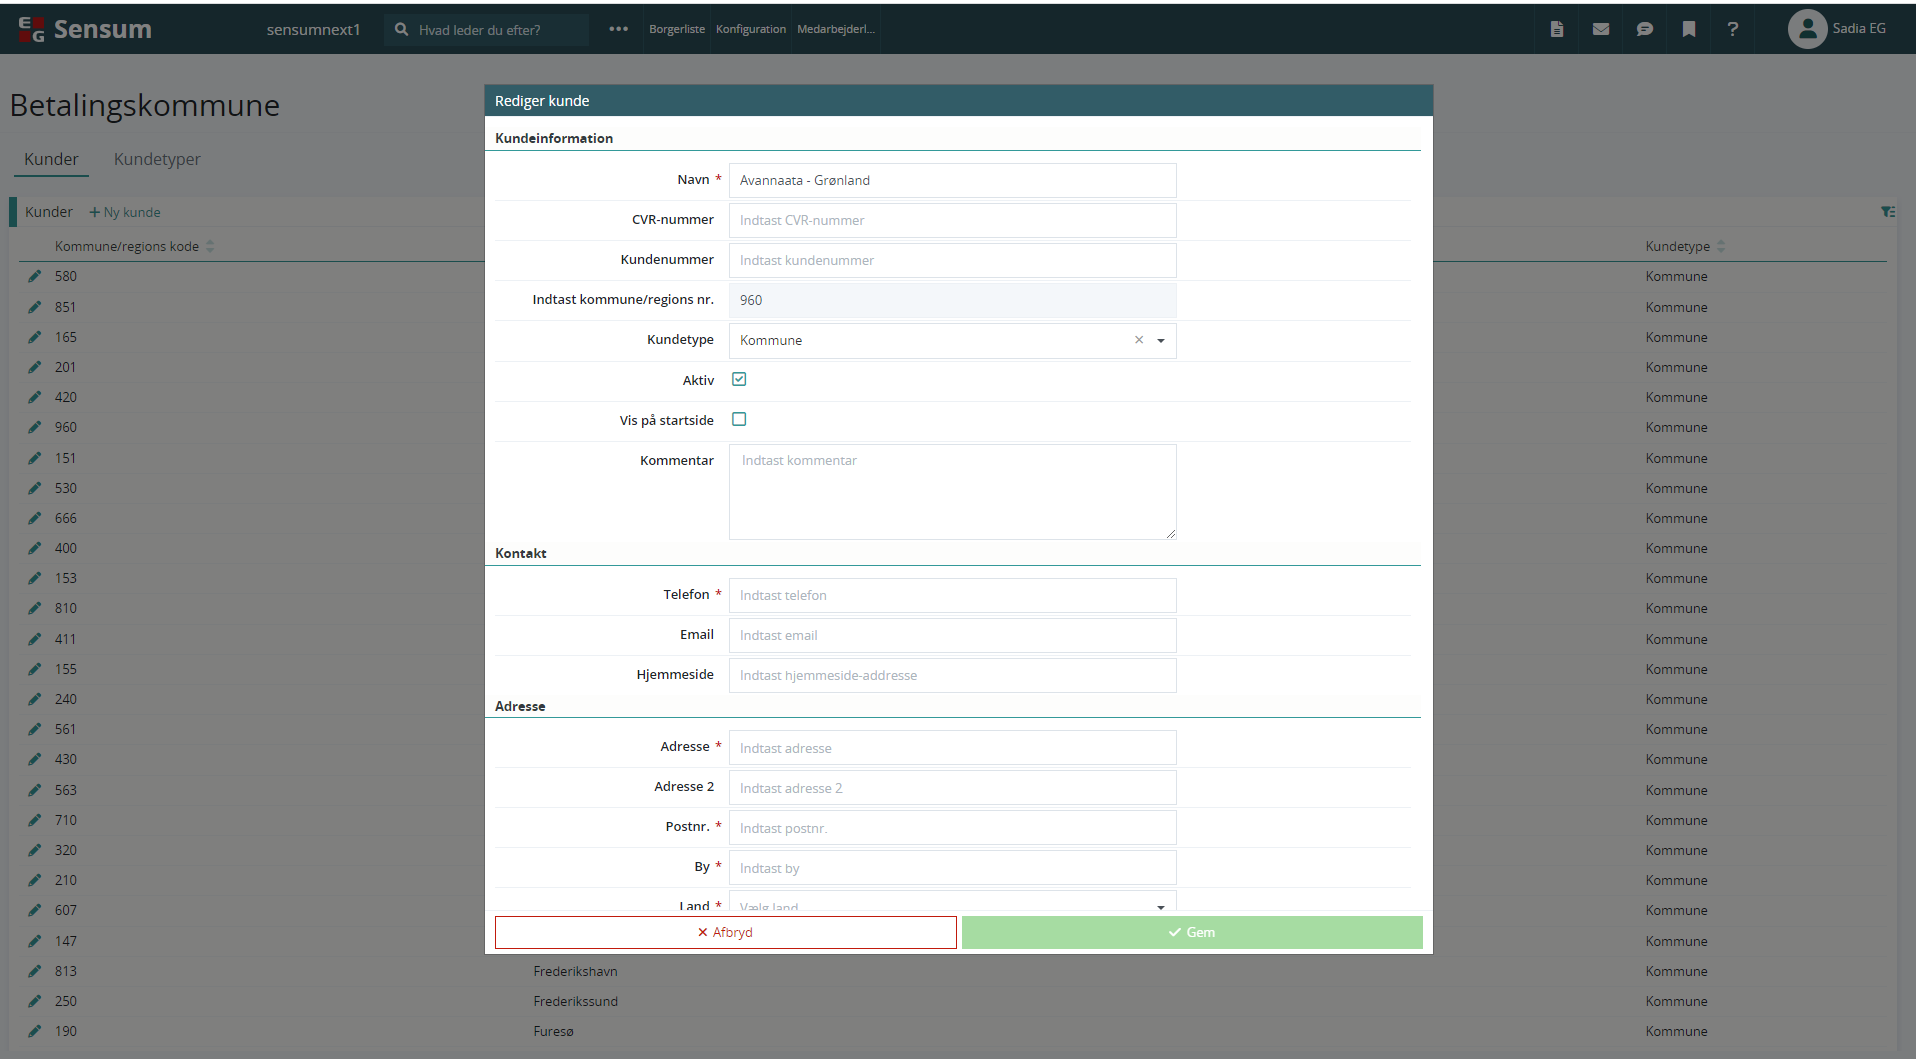Click edit pencil for row 580

[x=35, y=276]
